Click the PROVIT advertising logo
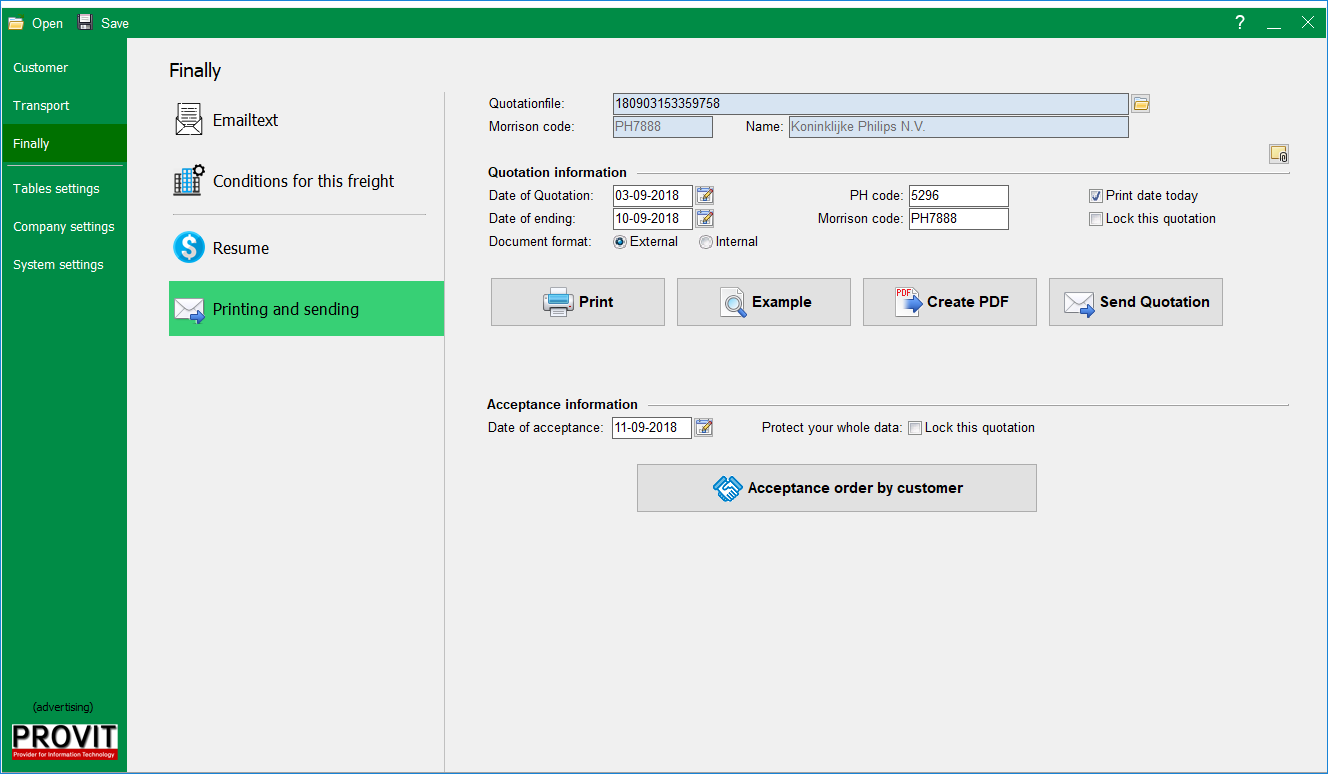 pos(64,741)
